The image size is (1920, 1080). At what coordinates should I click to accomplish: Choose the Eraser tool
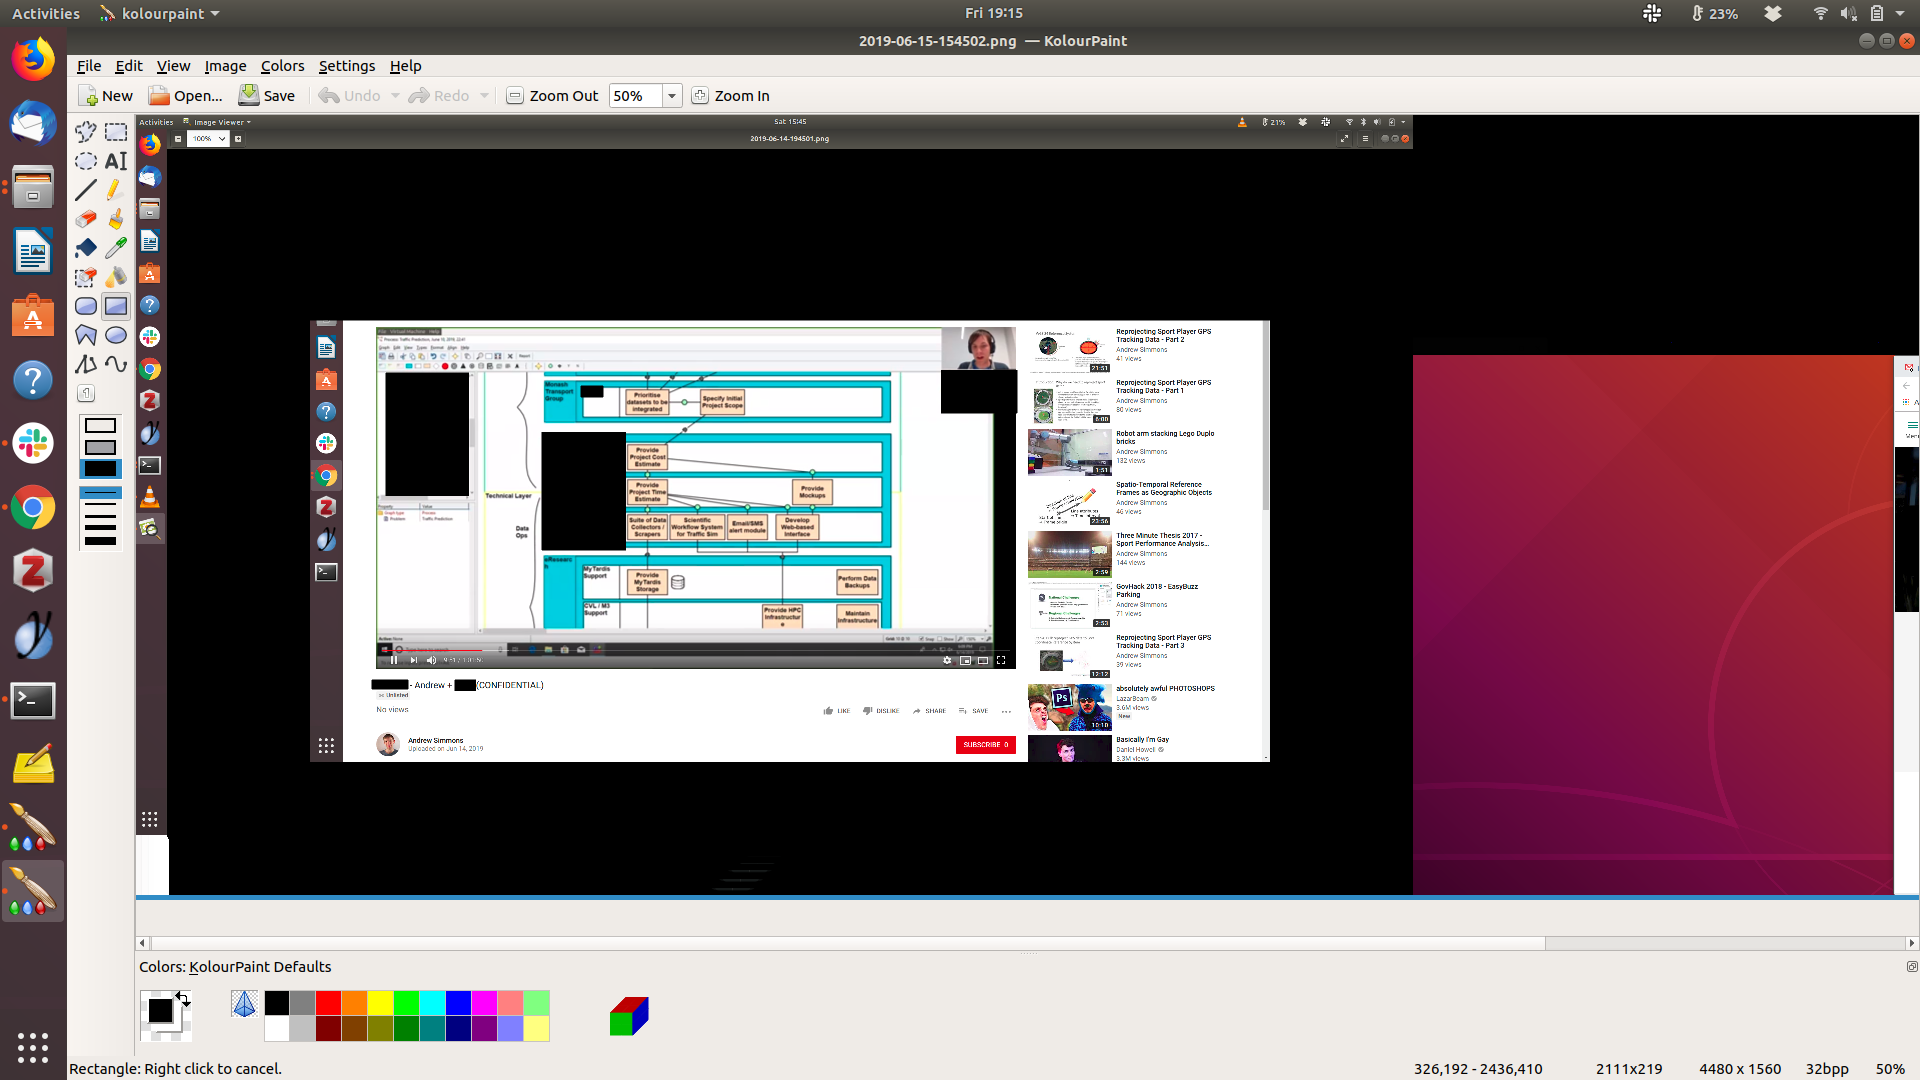86,219
